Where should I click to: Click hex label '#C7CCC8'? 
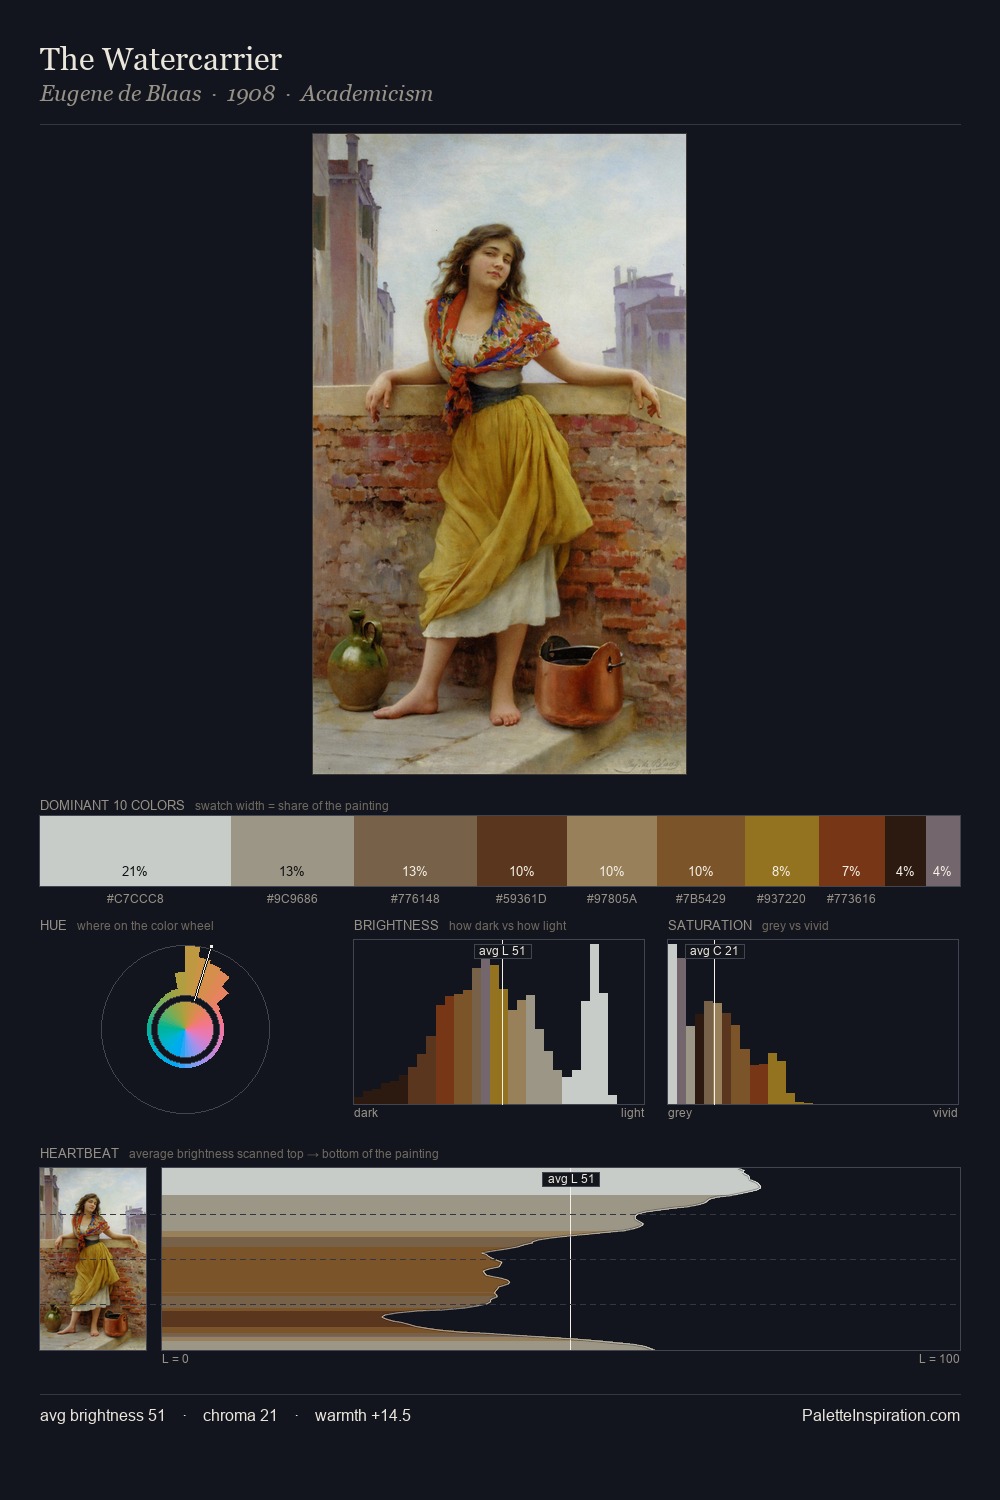pos(135,899)
